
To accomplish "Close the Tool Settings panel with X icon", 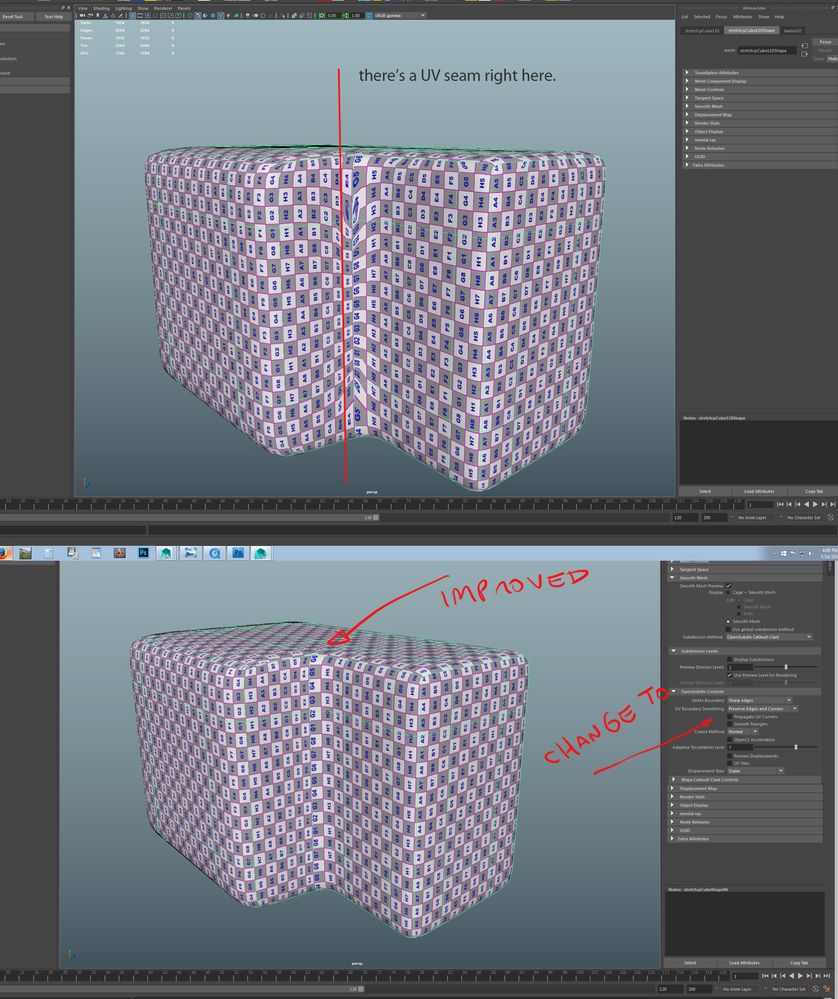I will 69,8.
